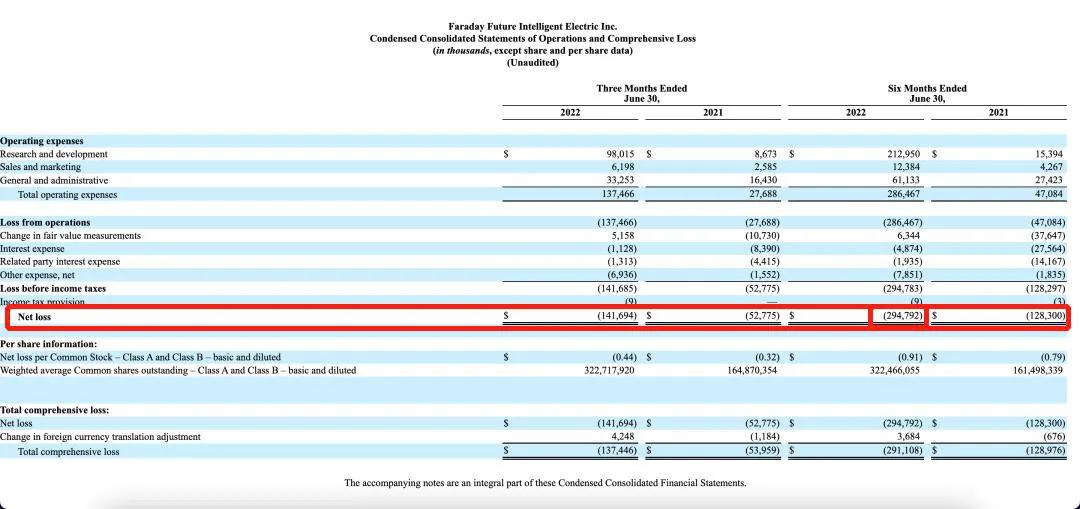Click the sales and marketing value 4,267
1080x509 pixels.
1052,167
